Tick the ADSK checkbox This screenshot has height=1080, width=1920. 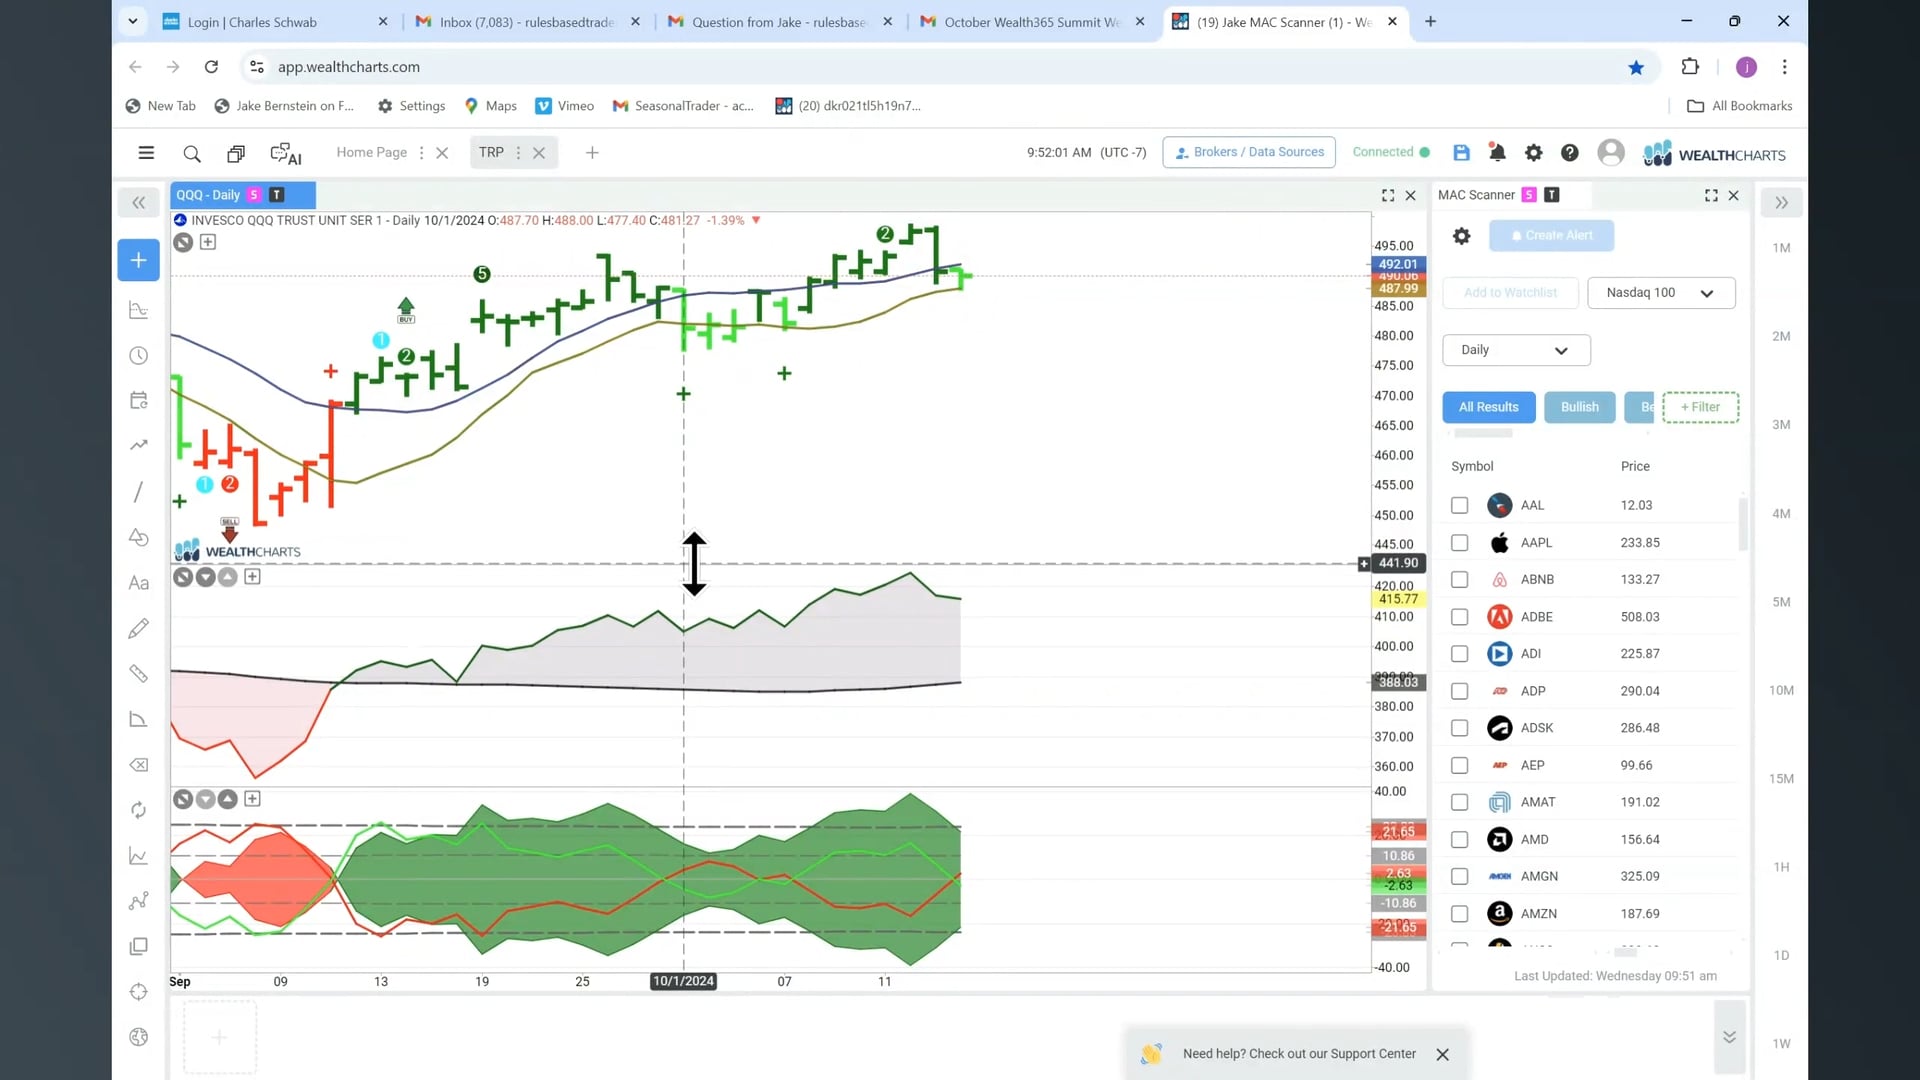tap(1460, 728)
